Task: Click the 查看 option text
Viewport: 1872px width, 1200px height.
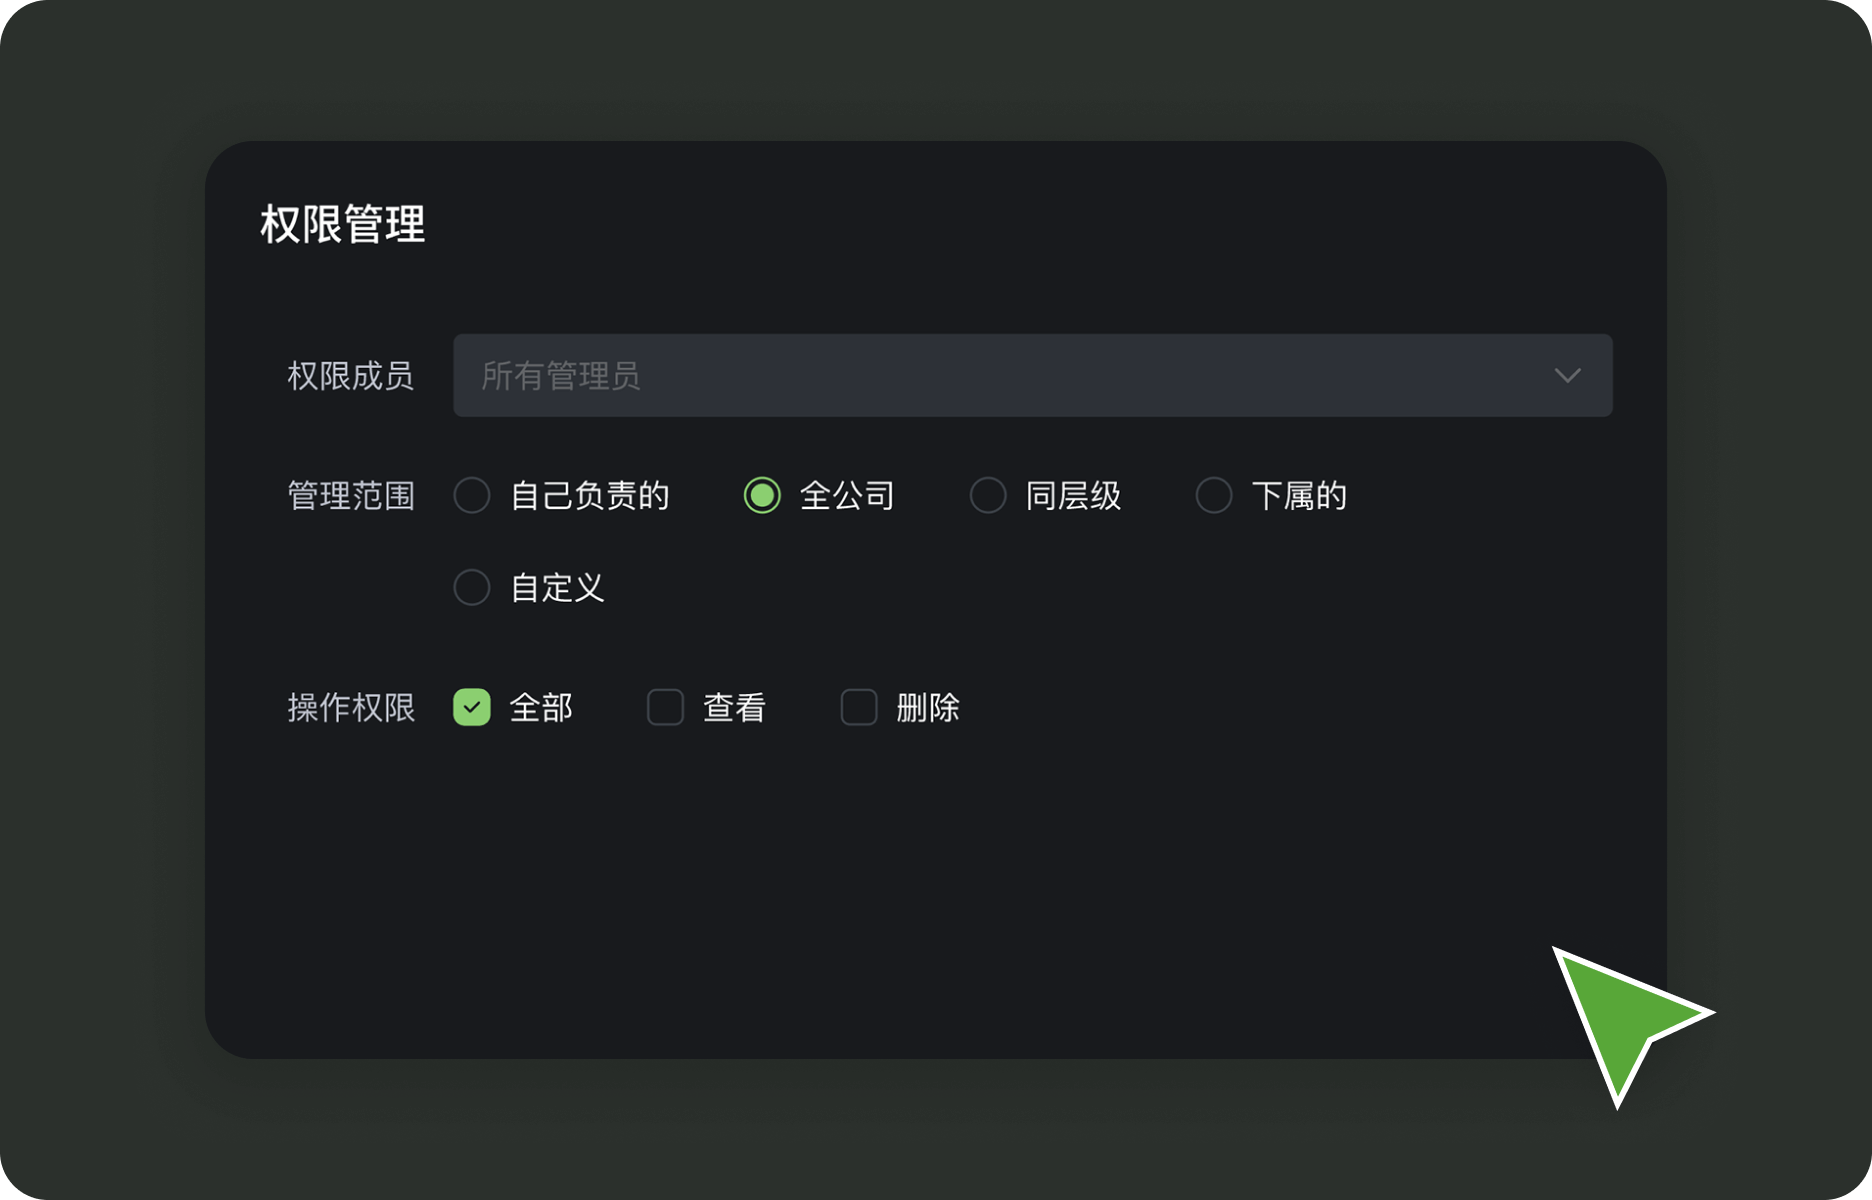Action: (735, 708)
